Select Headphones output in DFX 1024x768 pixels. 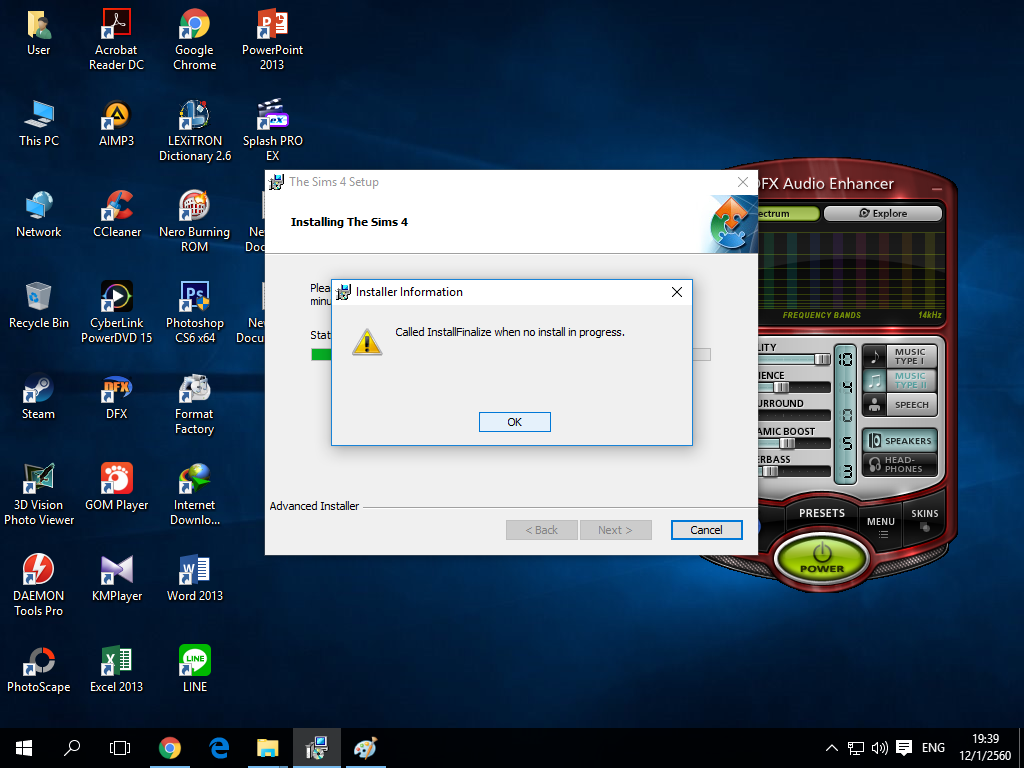(x=900, y=464)
